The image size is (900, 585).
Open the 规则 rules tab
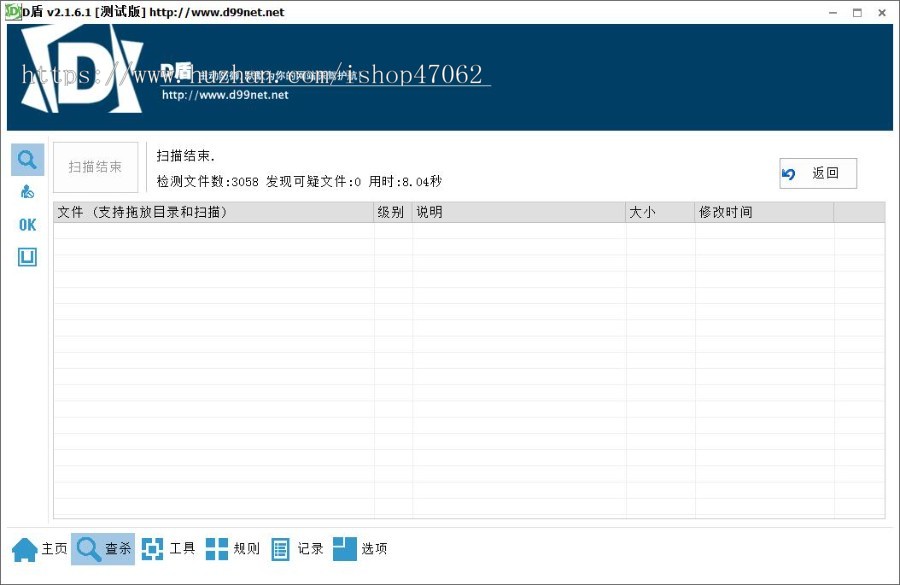pos(232,549)
